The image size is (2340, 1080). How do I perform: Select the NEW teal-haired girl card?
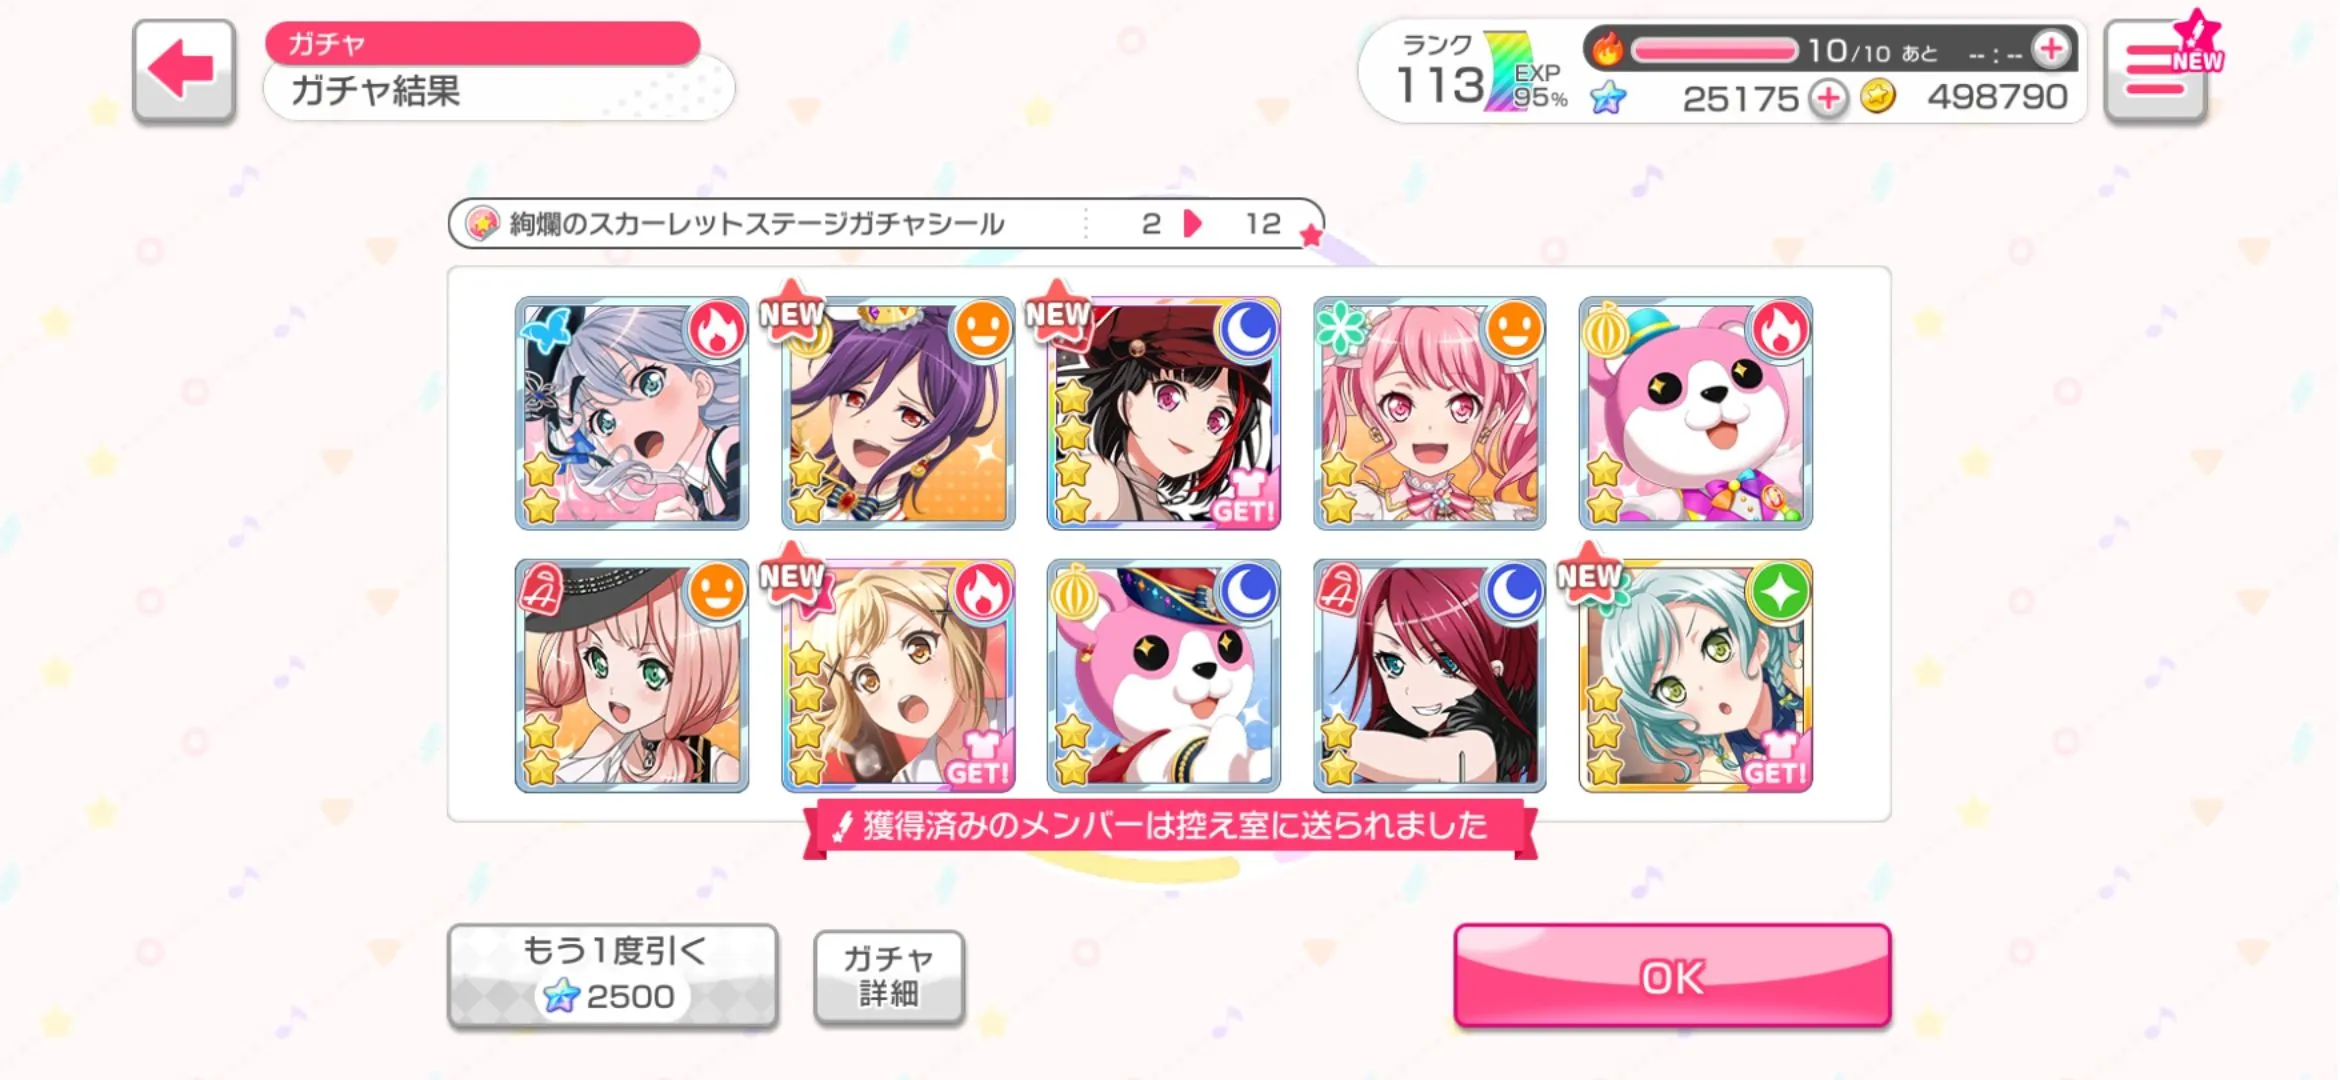(x=1696, y=676)
